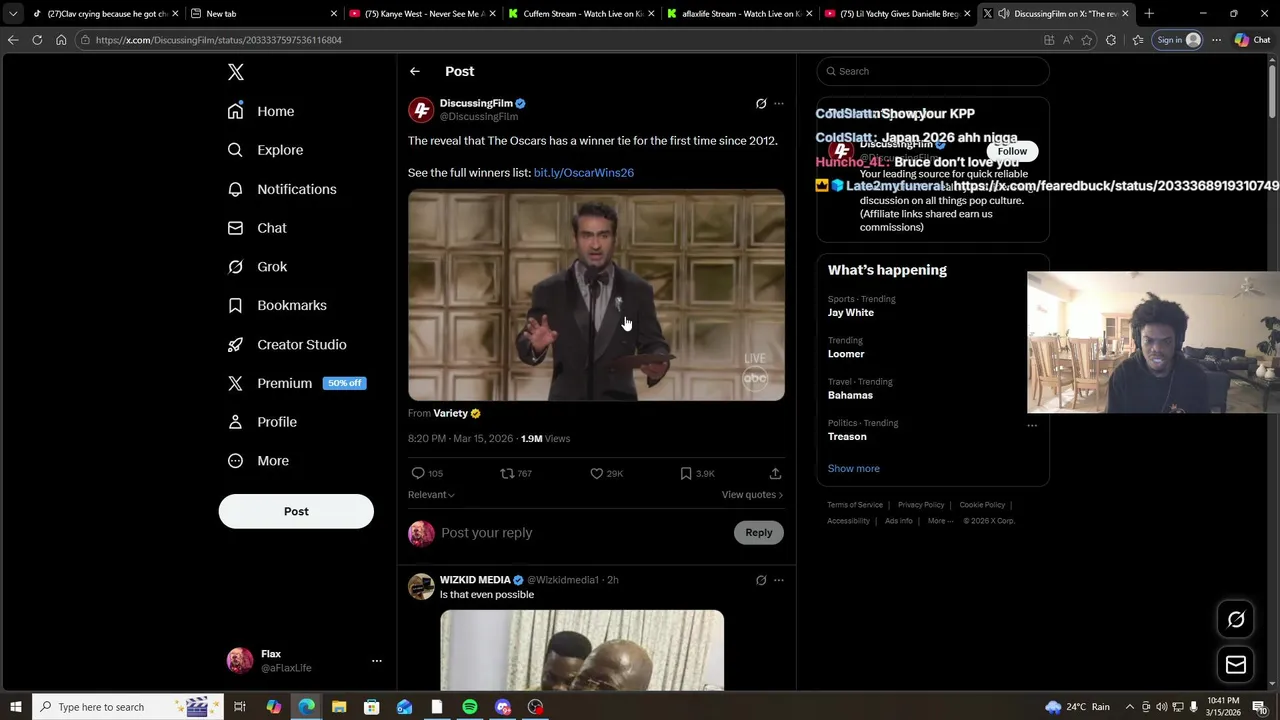Open account menu next to Flax
This screenshot has height=720, width=1280.
tap(377, 661)
